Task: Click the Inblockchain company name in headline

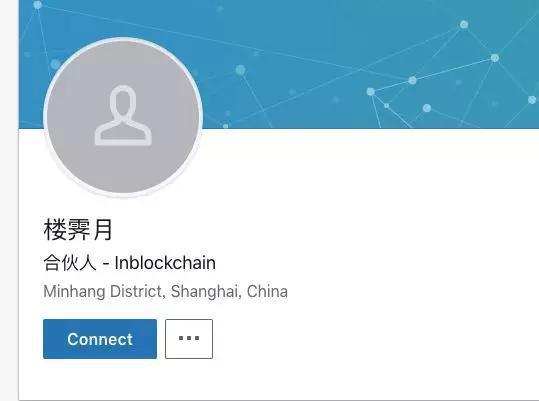Action: tap(165, 263)
